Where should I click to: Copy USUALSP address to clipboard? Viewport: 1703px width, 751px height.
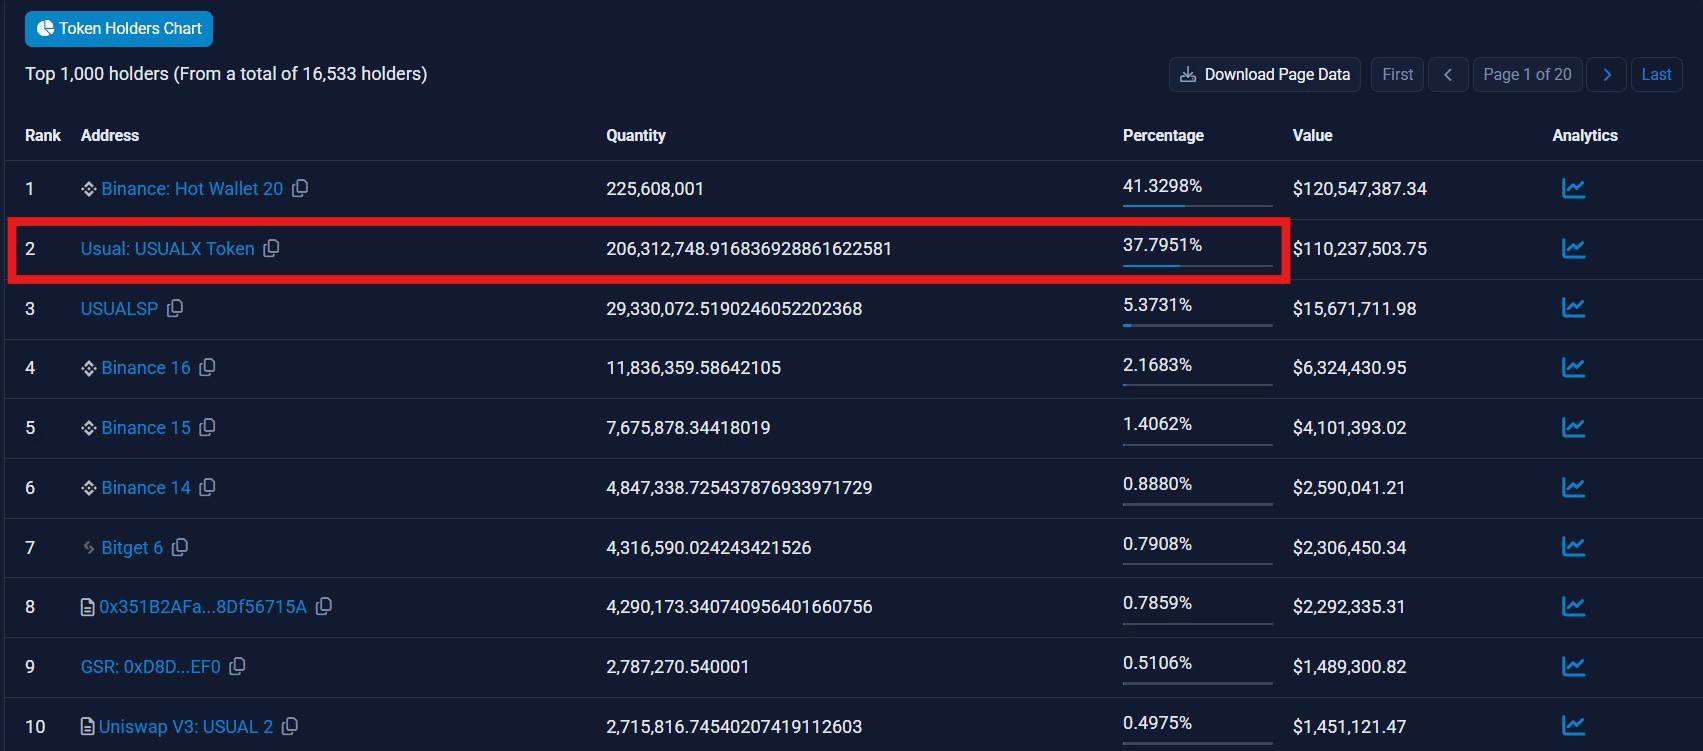pos(175,308)
